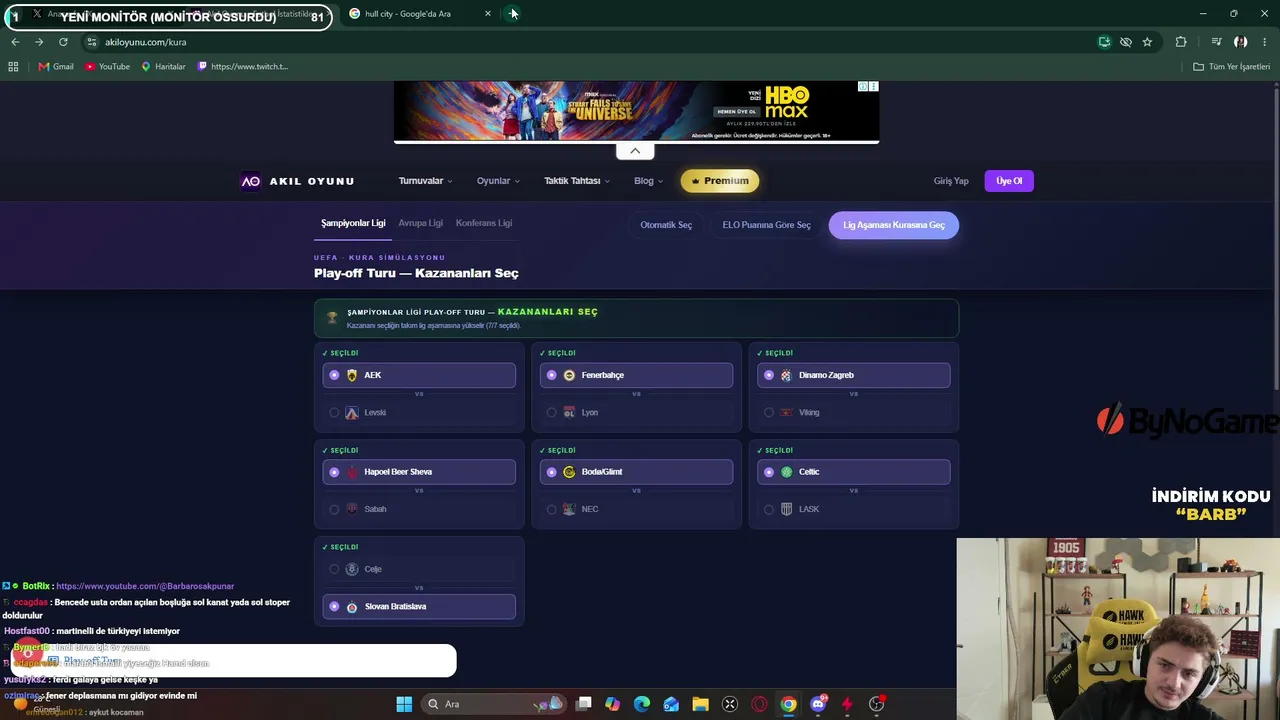Viewport: 1280px width, 720px height.
Task: Open the YouTube bookmark
Action: pos(107,66)
